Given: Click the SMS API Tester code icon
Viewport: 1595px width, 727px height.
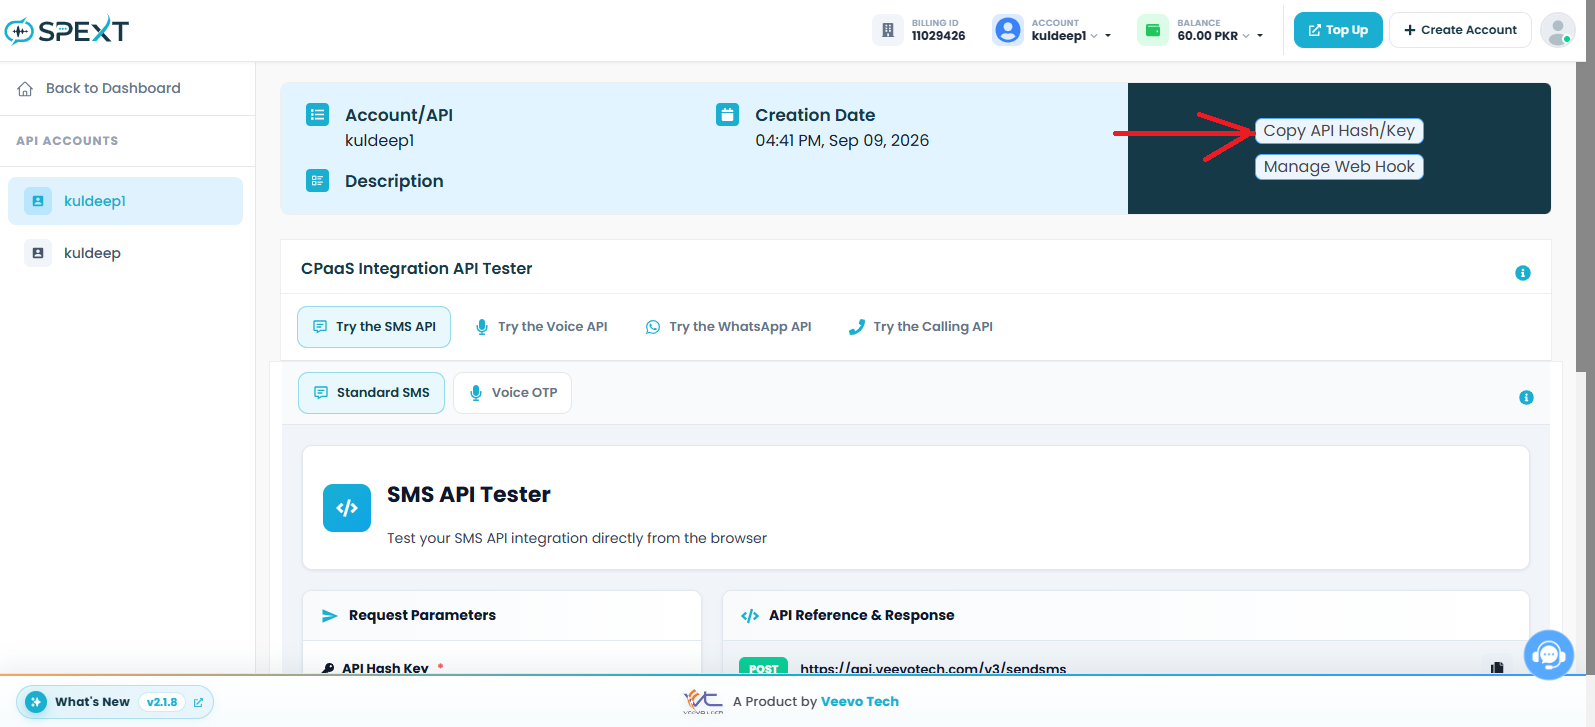Looking at the screenshot, I should (347, 508).
